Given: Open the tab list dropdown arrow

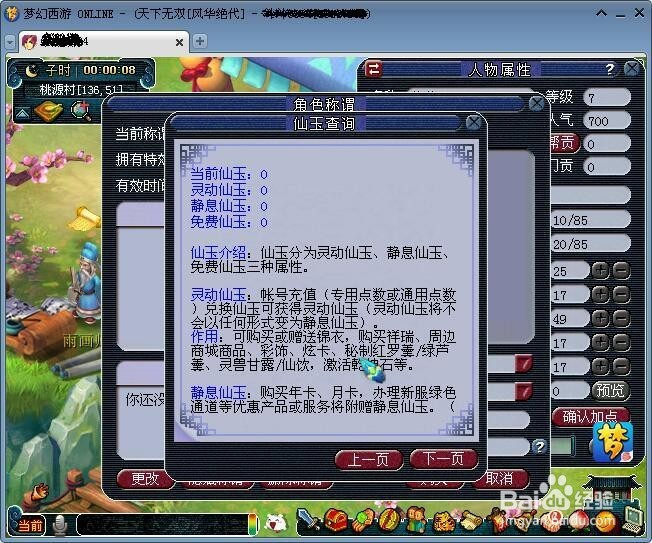Looking at the screenshot, I should coord(10,42).
